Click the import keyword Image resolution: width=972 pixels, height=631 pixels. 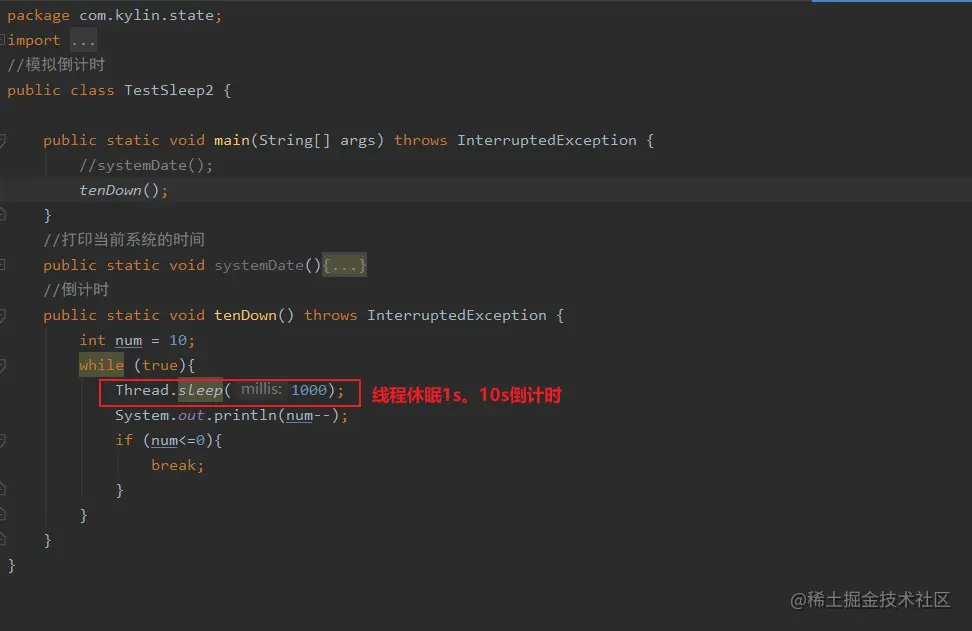[x=34, y=41]
